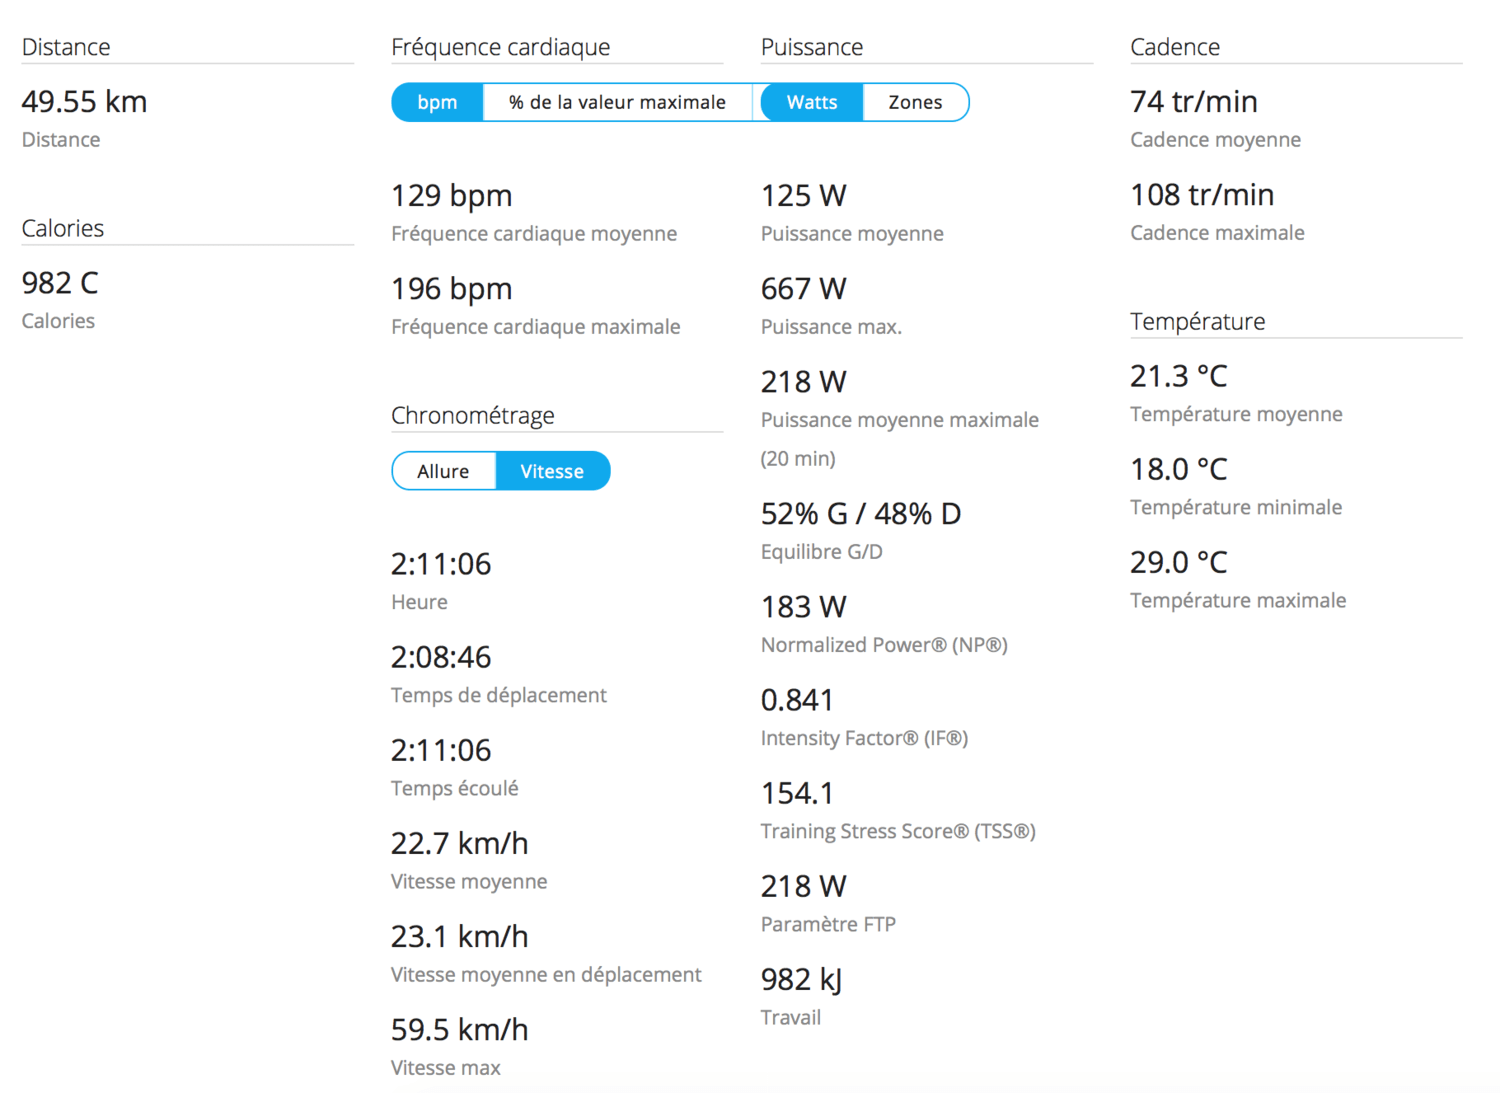1500x1093 pixels.
Task: Click the Chronométrage section heading
Action: (473, 415)
